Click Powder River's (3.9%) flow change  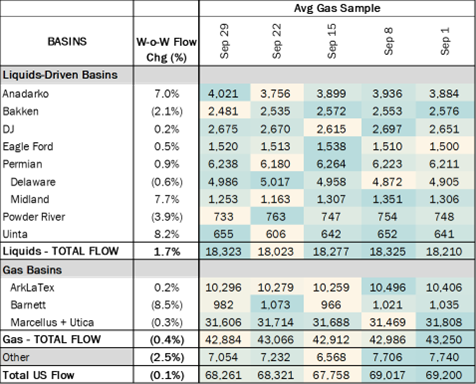coord(167,217)
